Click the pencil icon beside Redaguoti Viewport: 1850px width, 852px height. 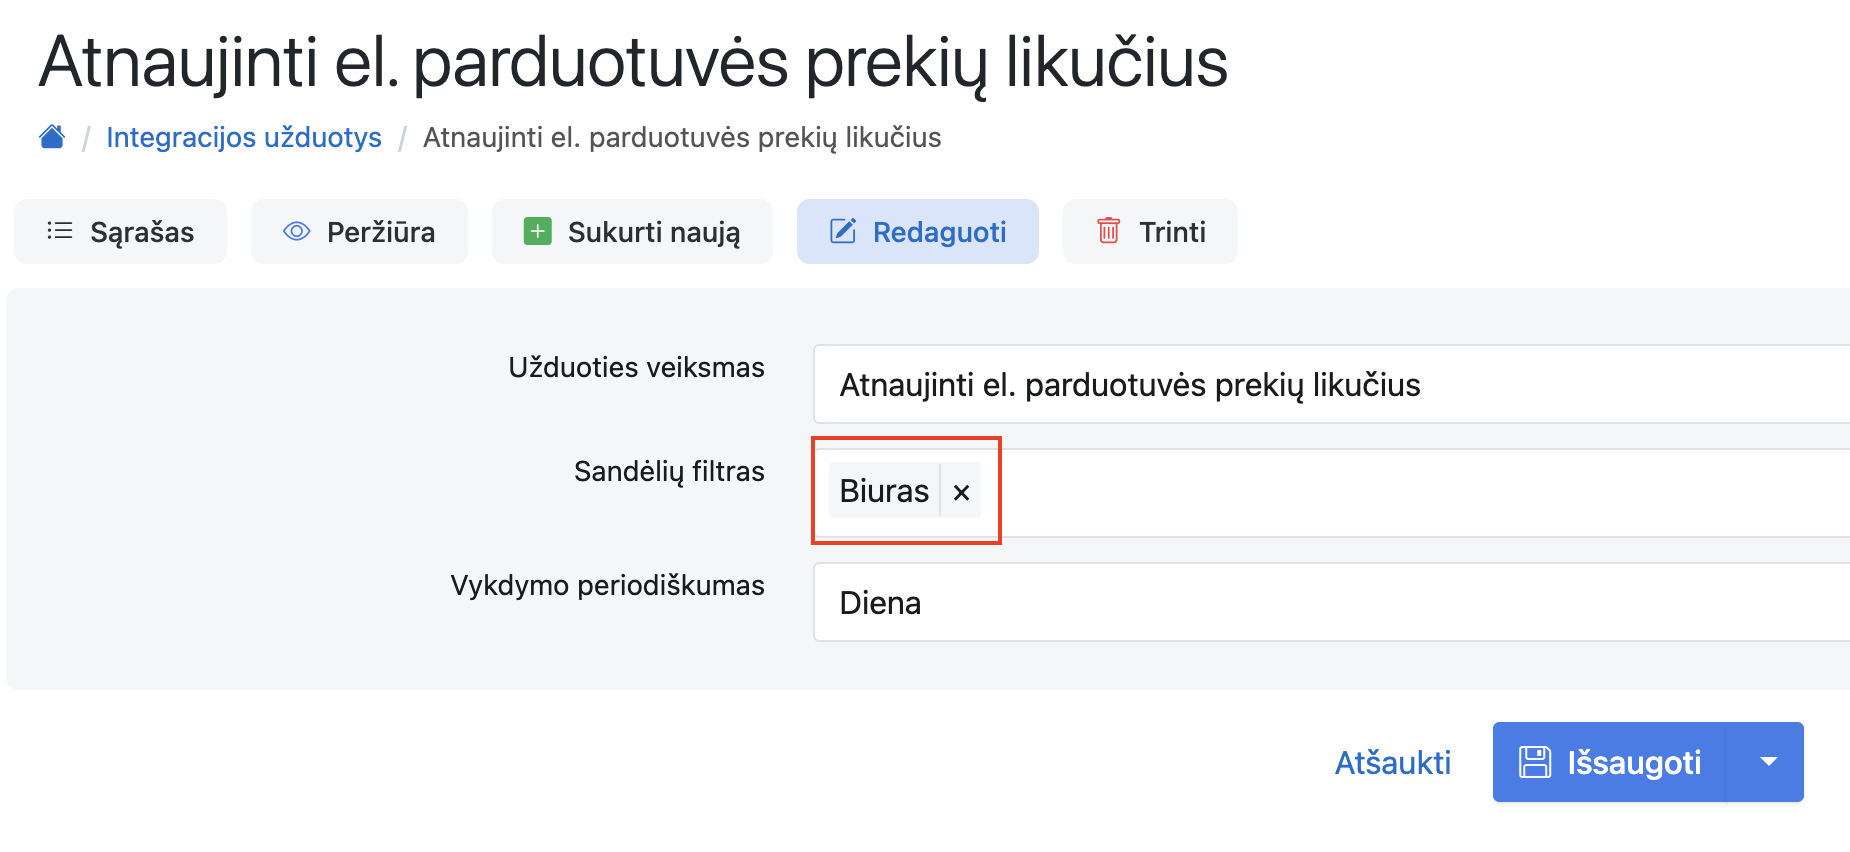(843, 231)
